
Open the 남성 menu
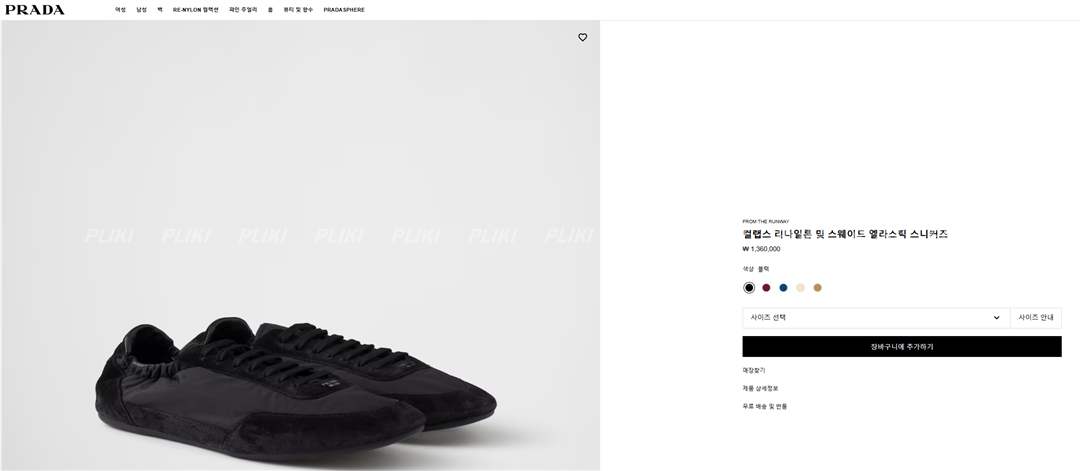point(141,10)
